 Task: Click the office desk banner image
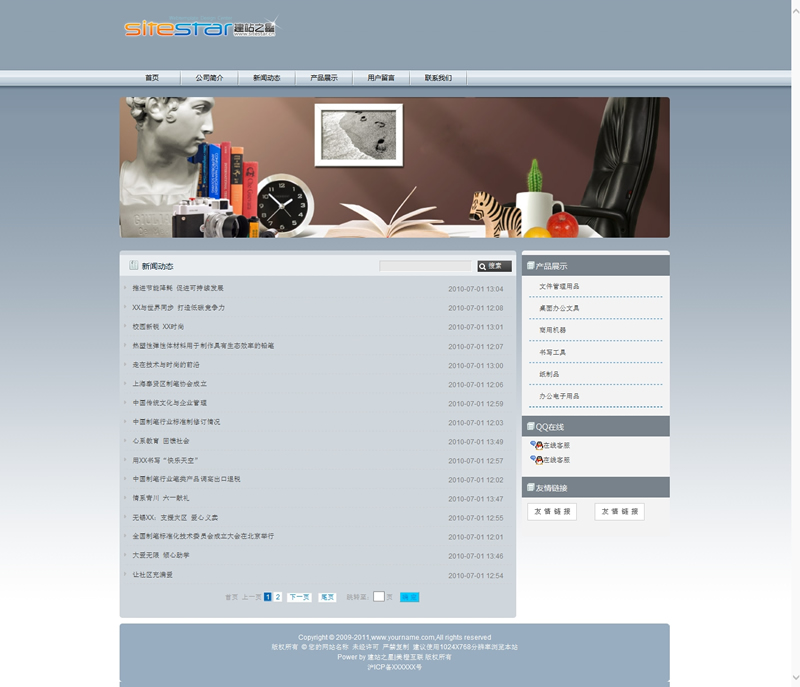tap(394, 167)
